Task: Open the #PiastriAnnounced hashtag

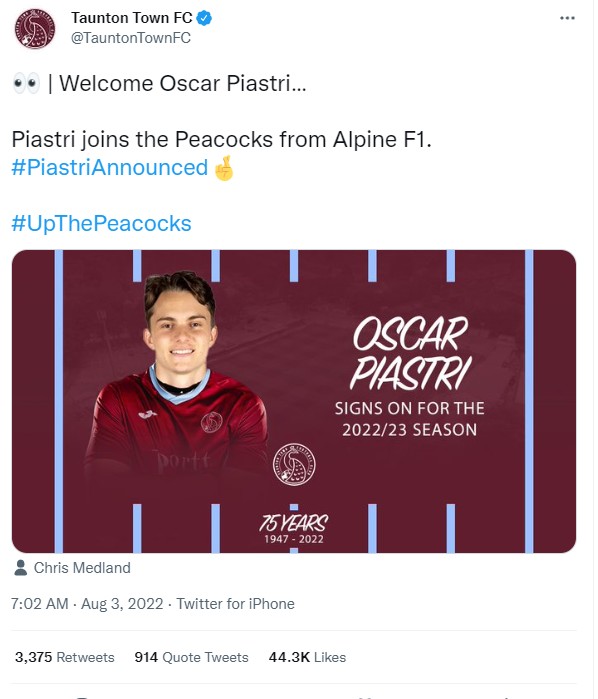Action: (x=110, y=168)
